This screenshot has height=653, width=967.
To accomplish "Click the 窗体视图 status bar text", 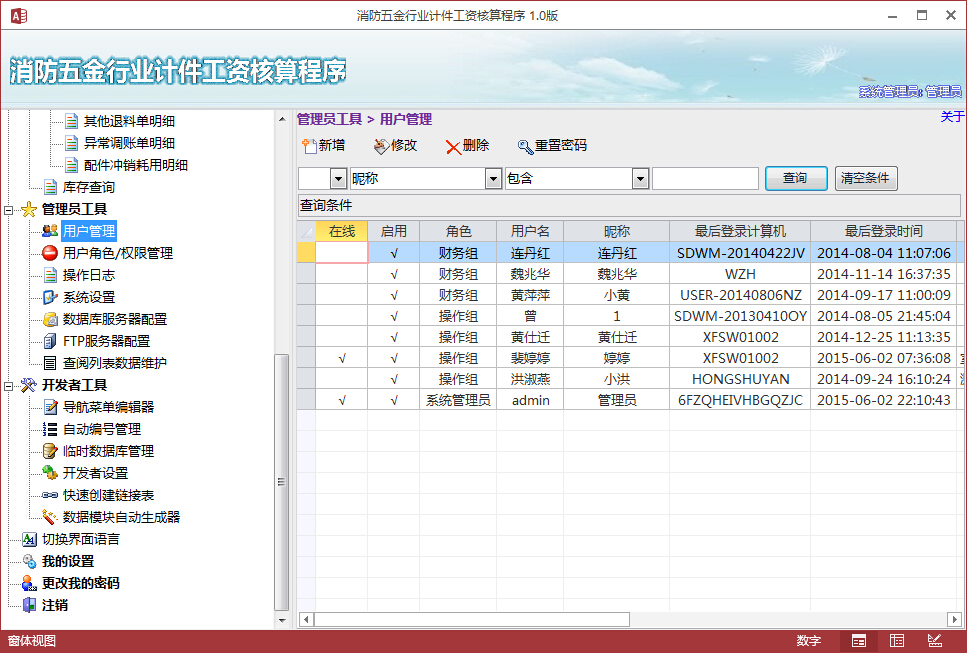I will 31,641.
